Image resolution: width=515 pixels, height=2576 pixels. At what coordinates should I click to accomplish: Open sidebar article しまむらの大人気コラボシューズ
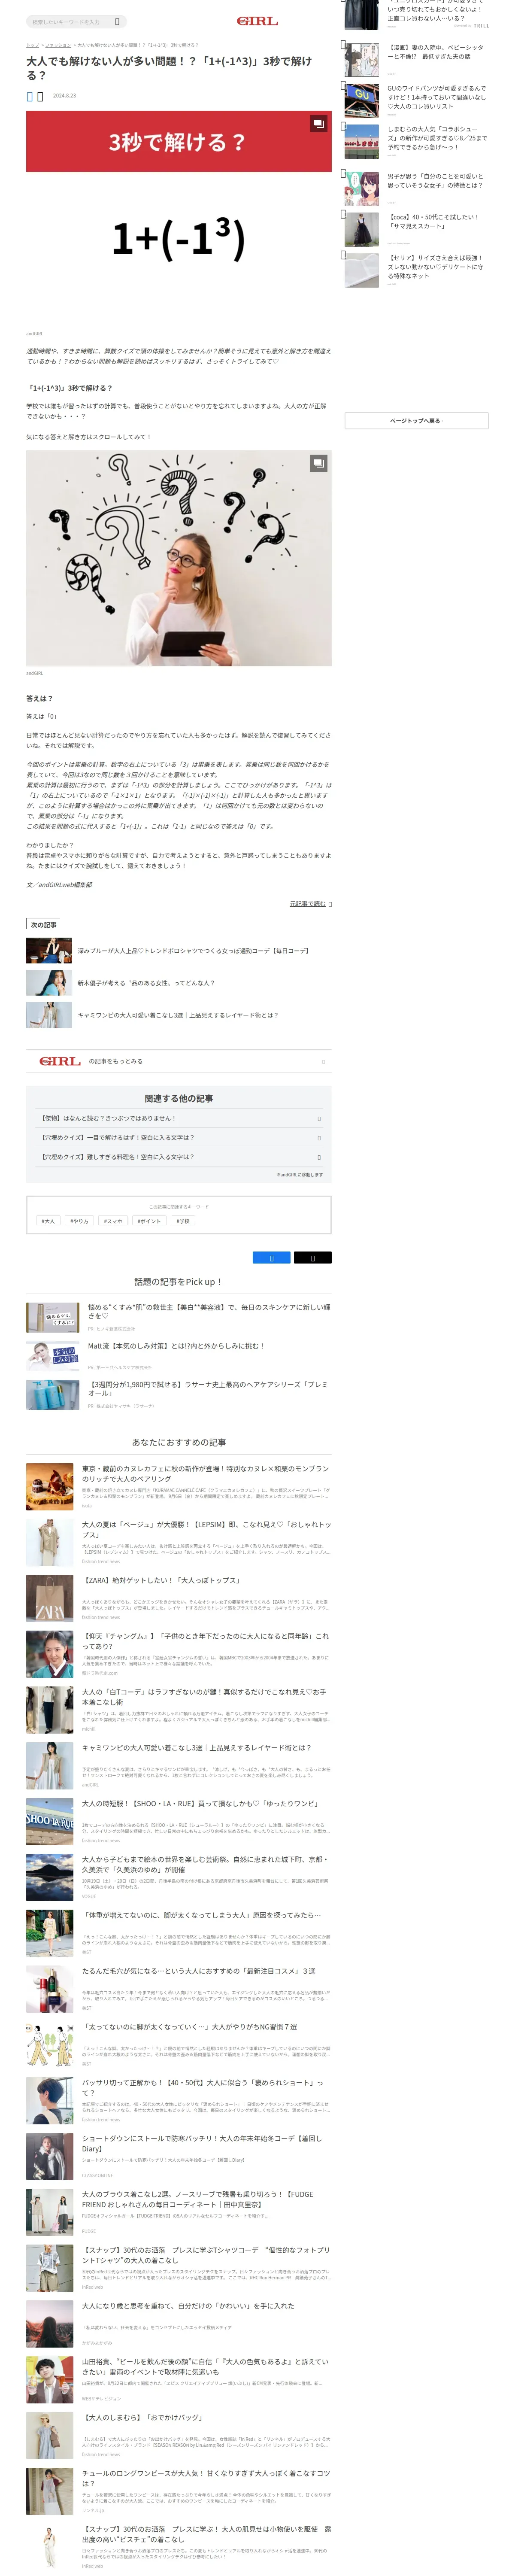point(437,138)
